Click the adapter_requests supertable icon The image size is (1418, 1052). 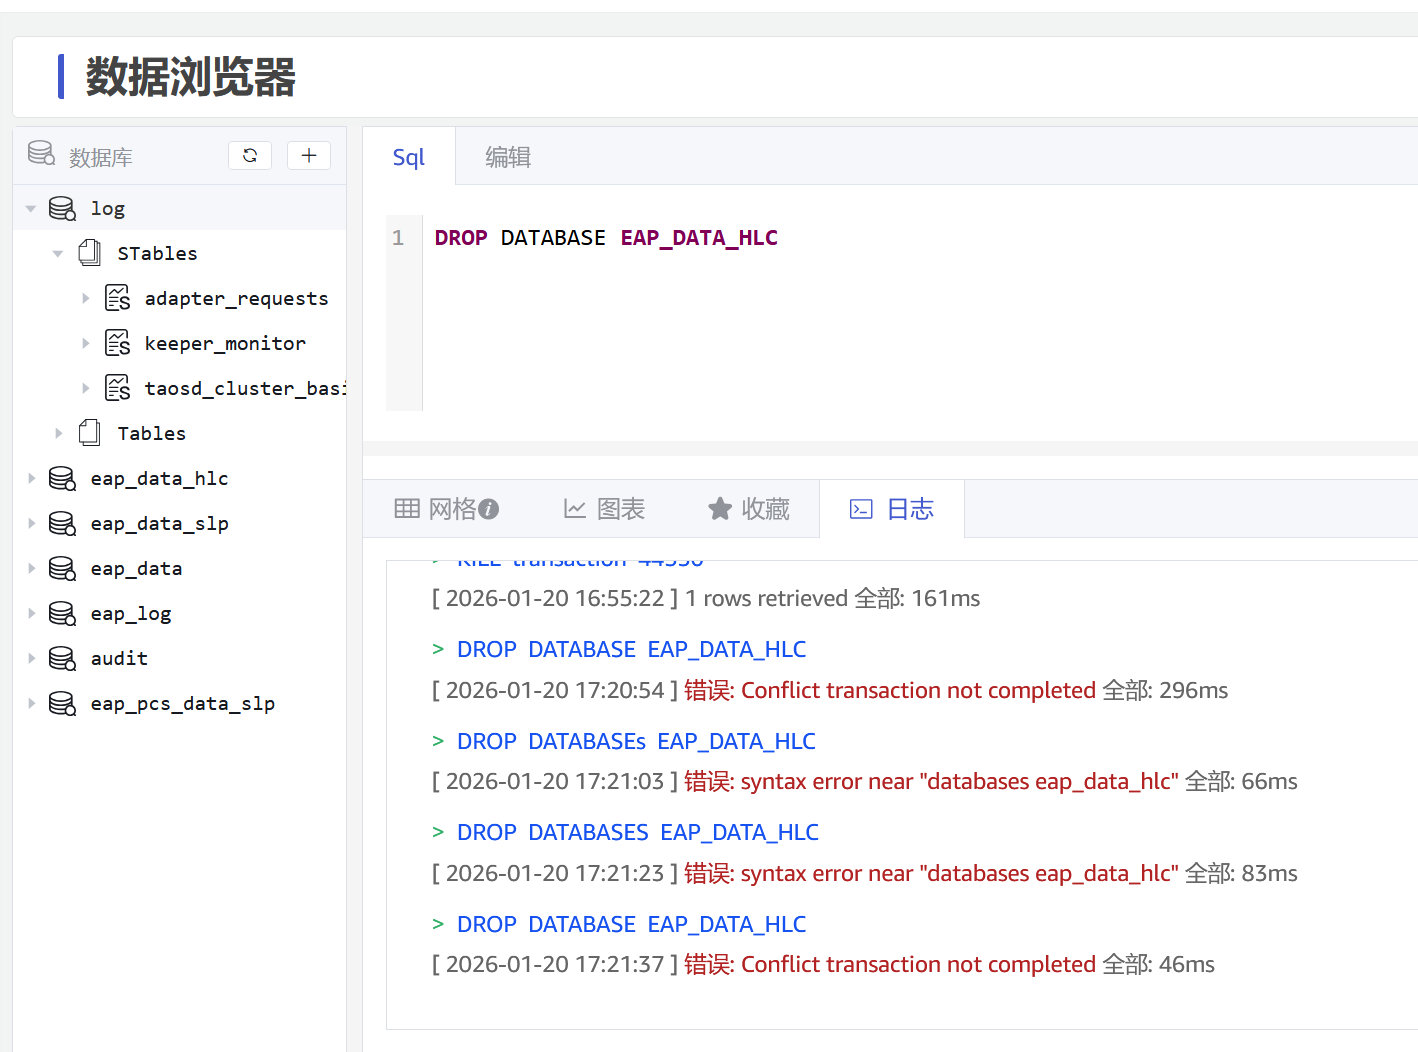click(x=118, y=298)
